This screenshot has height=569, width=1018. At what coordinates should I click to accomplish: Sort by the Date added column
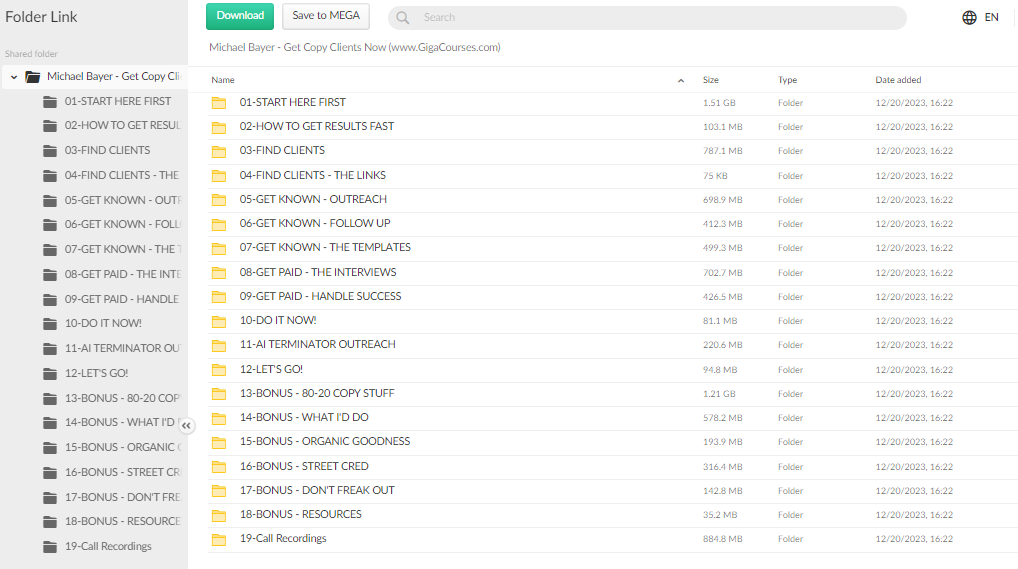coord(898,80)
